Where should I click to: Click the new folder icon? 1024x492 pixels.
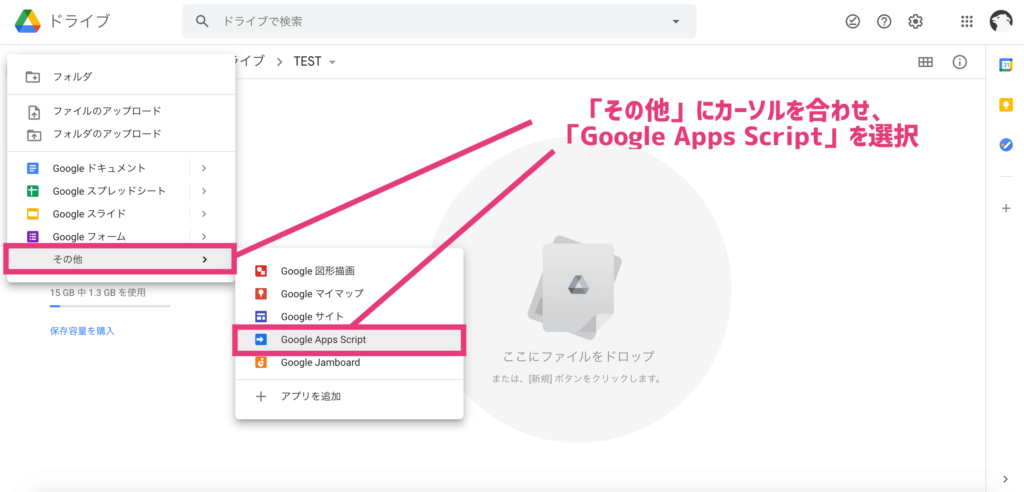coord(33,76)
